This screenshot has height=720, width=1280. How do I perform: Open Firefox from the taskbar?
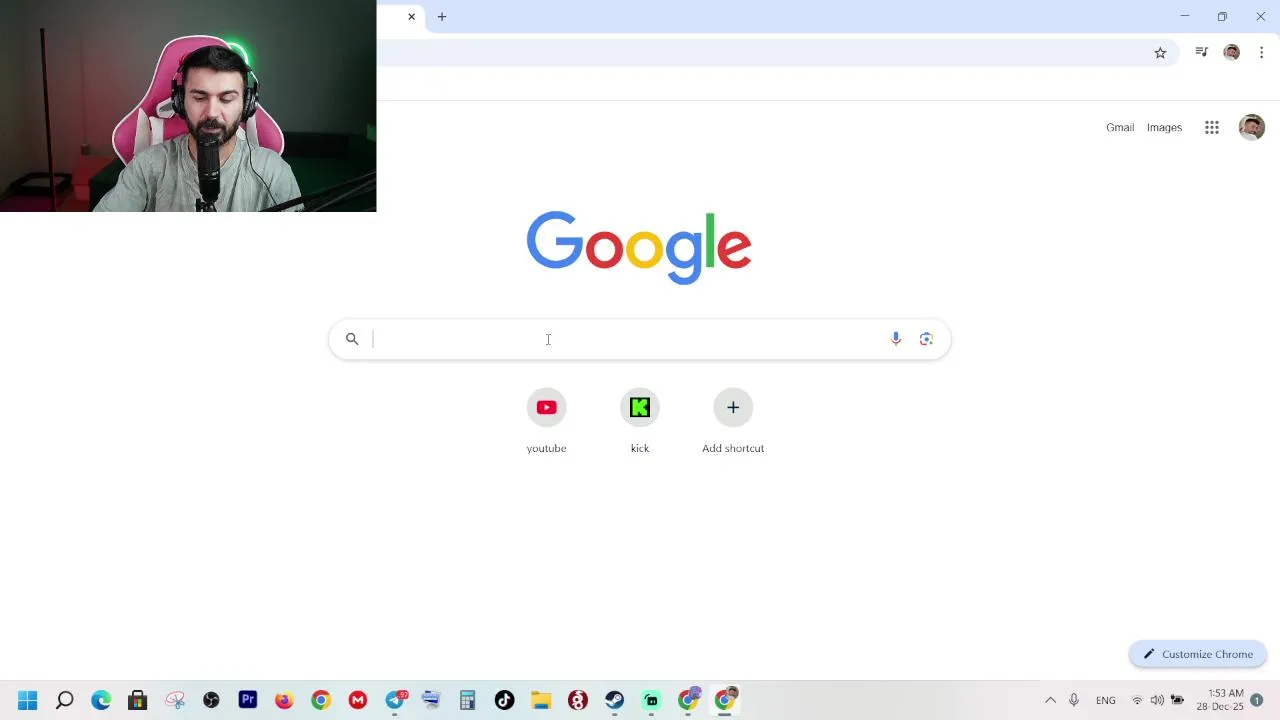coord(284,700)
